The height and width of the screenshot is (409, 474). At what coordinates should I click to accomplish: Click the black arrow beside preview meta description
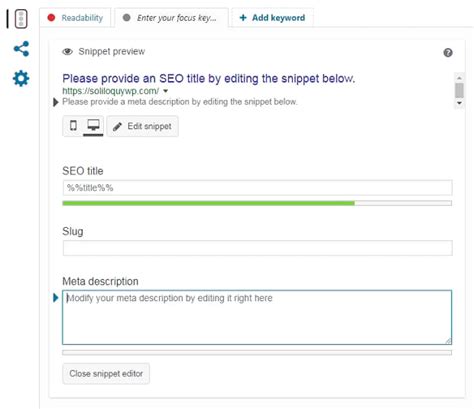(x=56, y=102)
